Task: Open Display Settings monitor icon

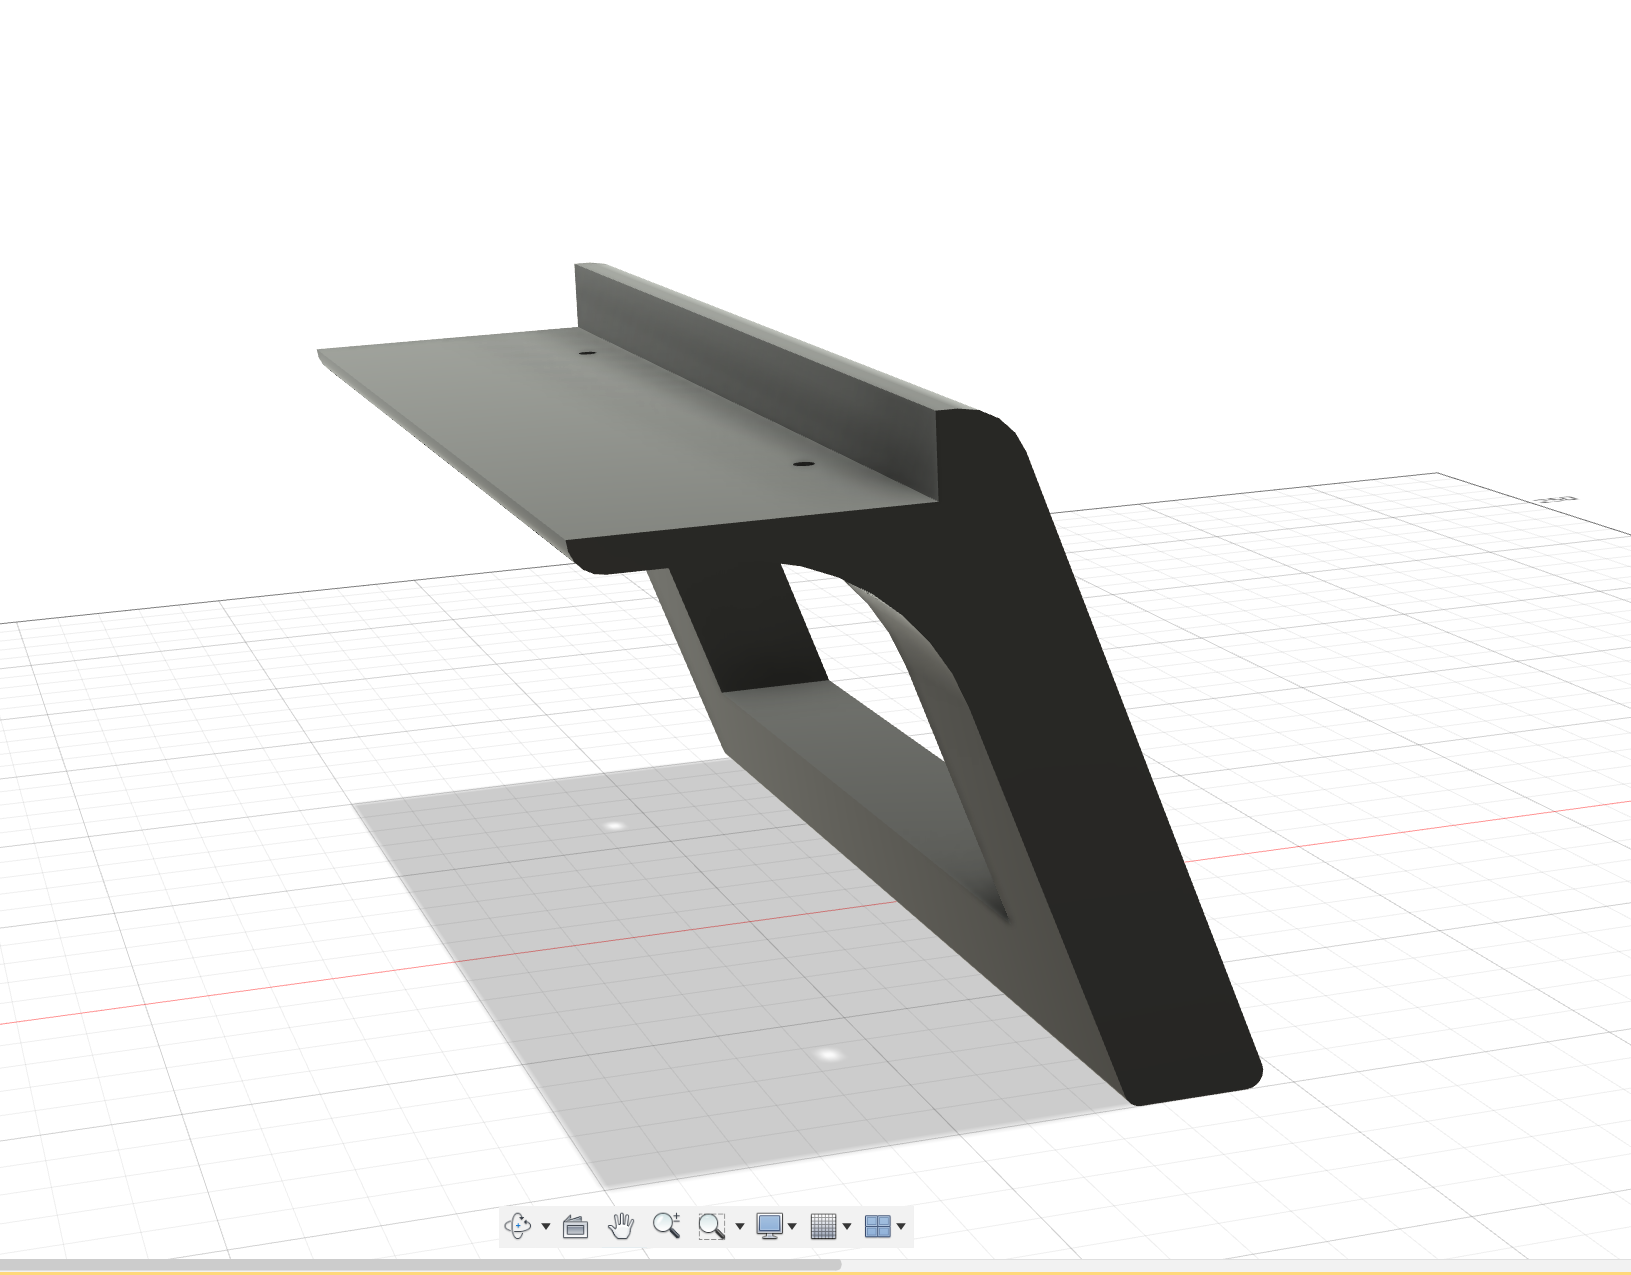Action: [769, 1226]
